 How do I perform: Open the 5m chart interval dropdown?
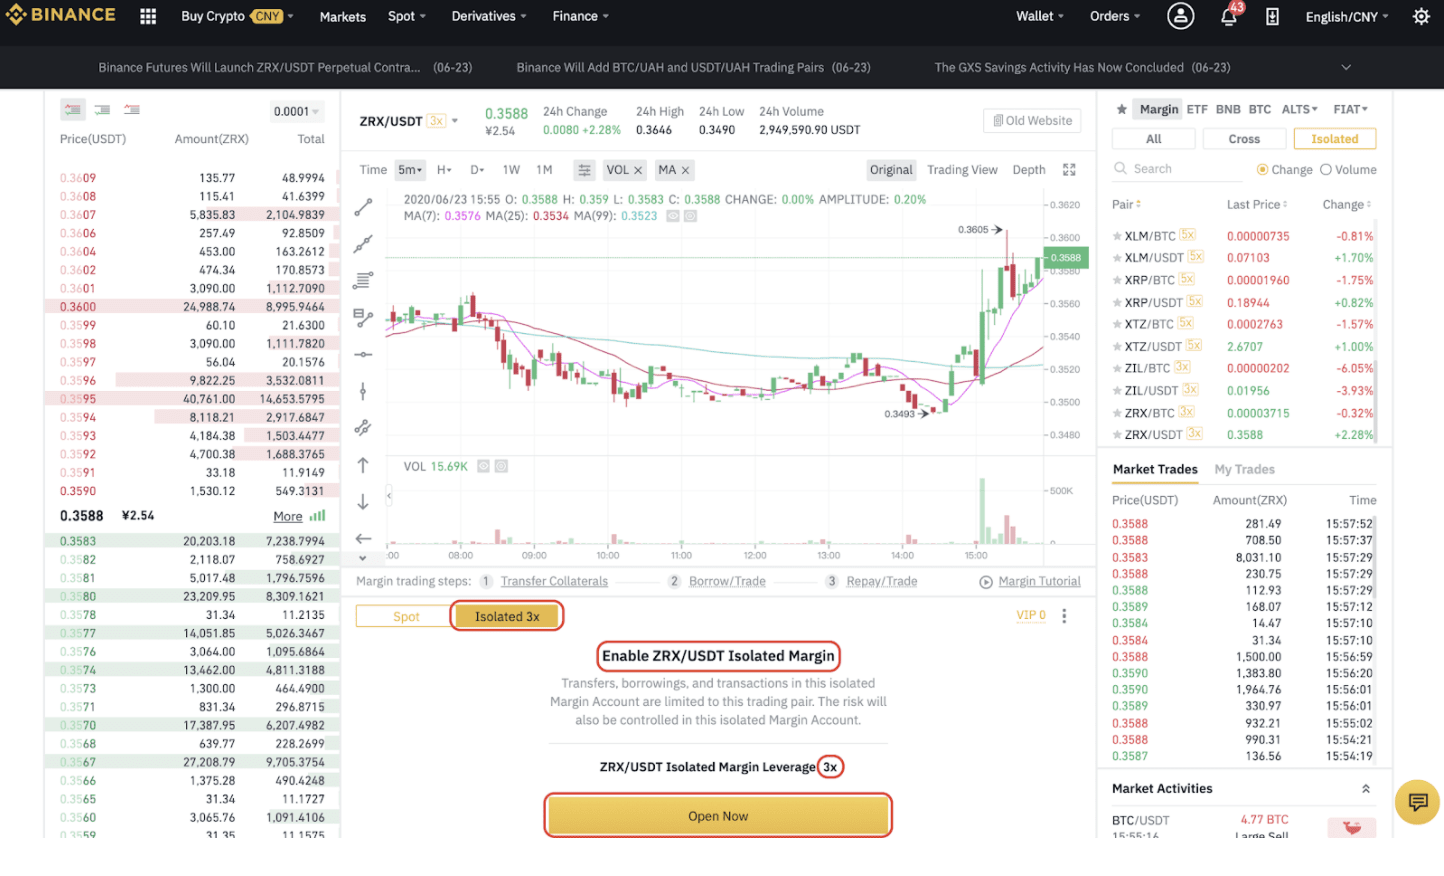pos(410,170)
